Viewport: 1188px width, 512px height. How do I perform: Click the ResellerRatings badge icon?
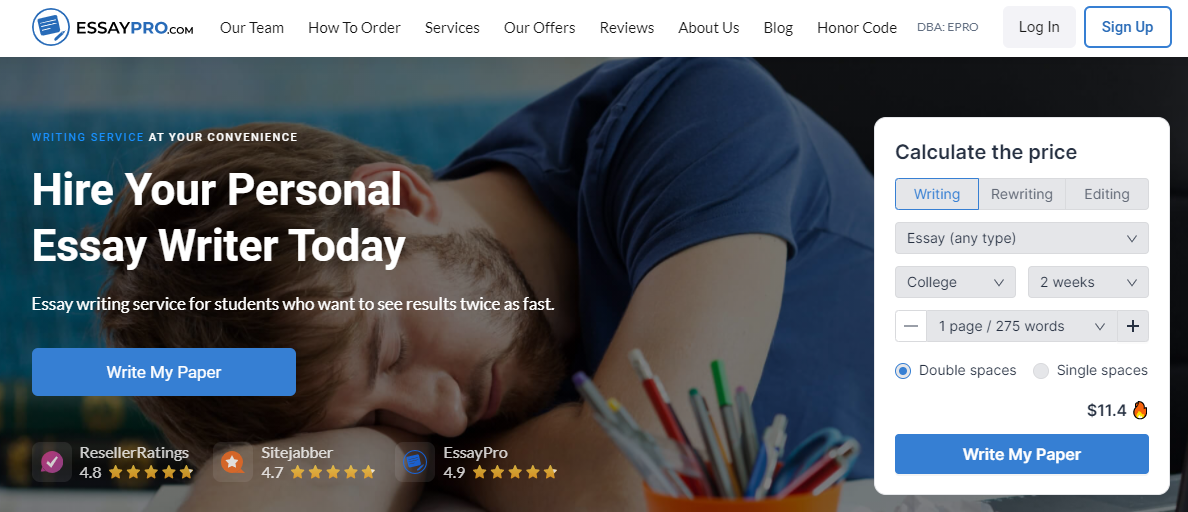tap(52, 461)
